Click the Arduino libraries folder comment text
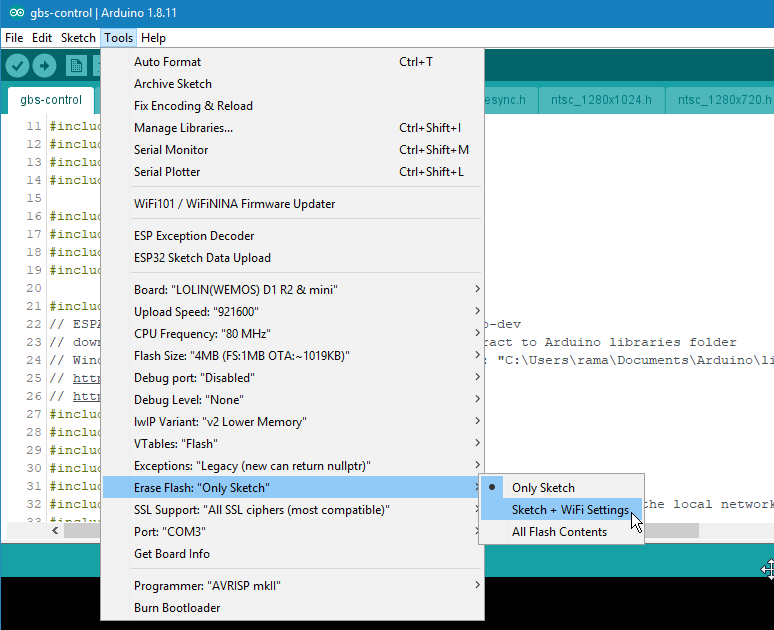774x630 pixels. [641, 342]
